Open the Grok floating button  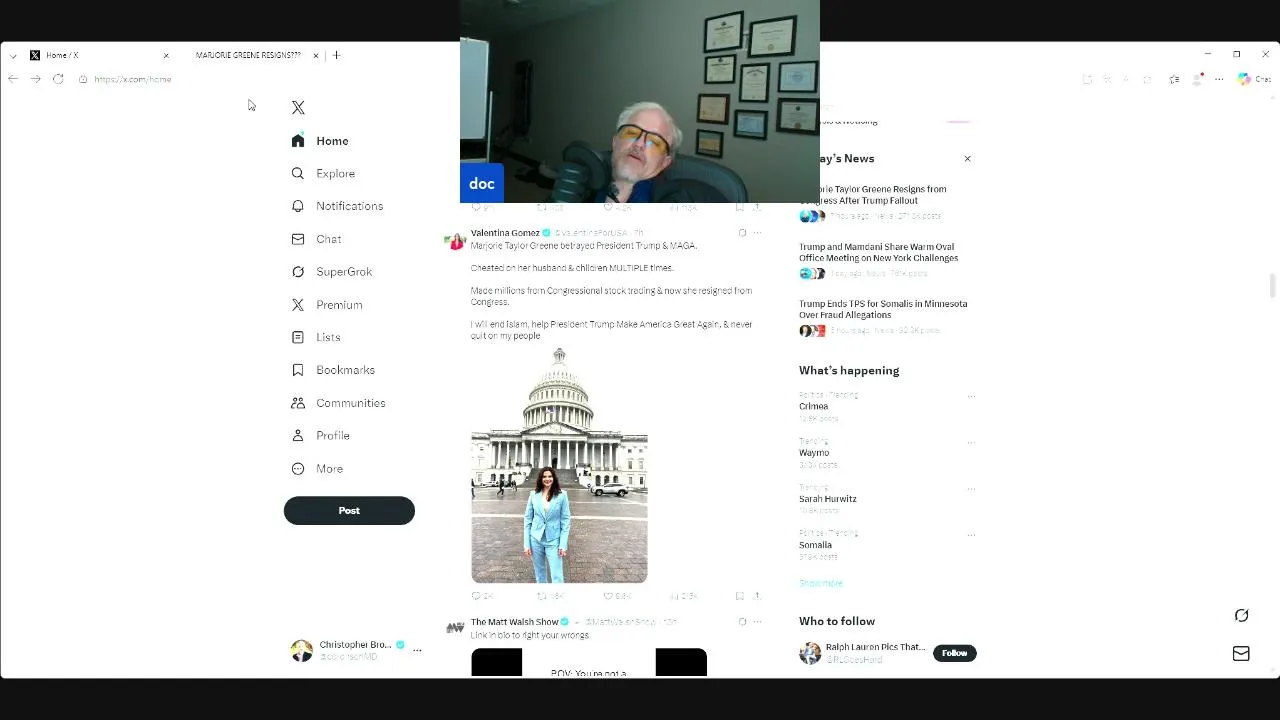tap(1241, 615)
